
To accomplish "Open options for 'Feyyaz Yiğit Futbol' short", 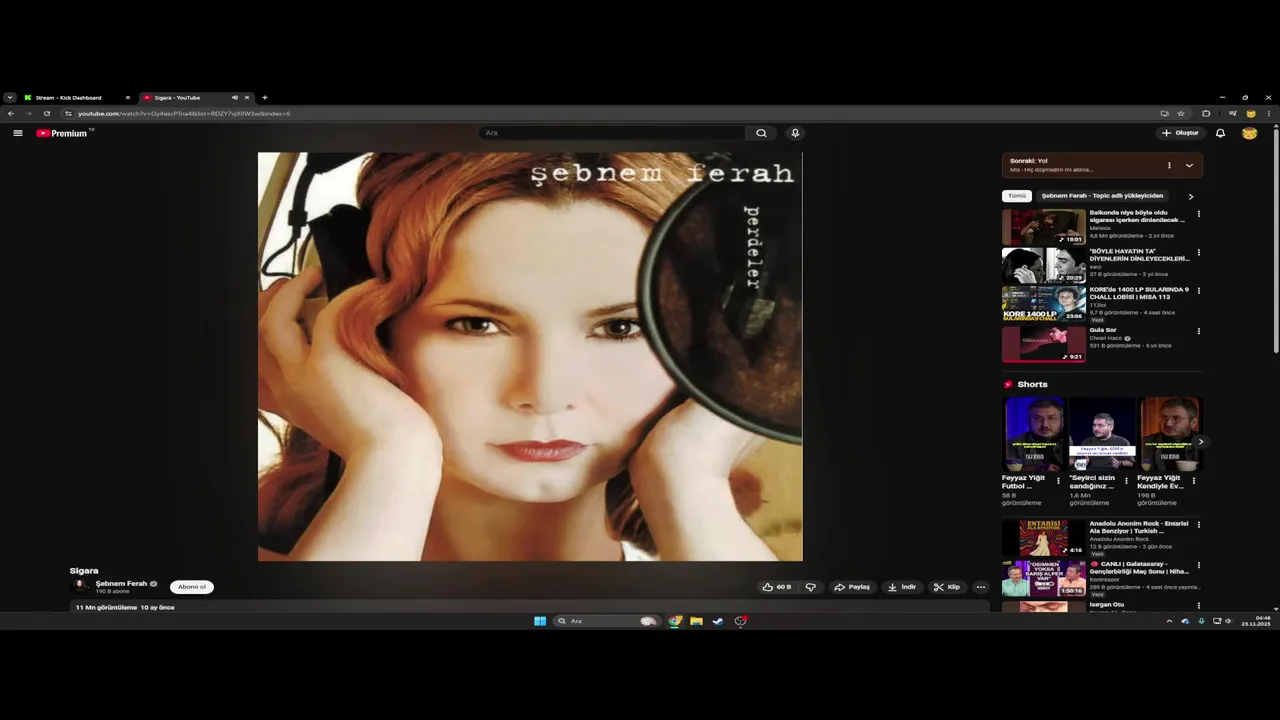I will [1058, 481].
